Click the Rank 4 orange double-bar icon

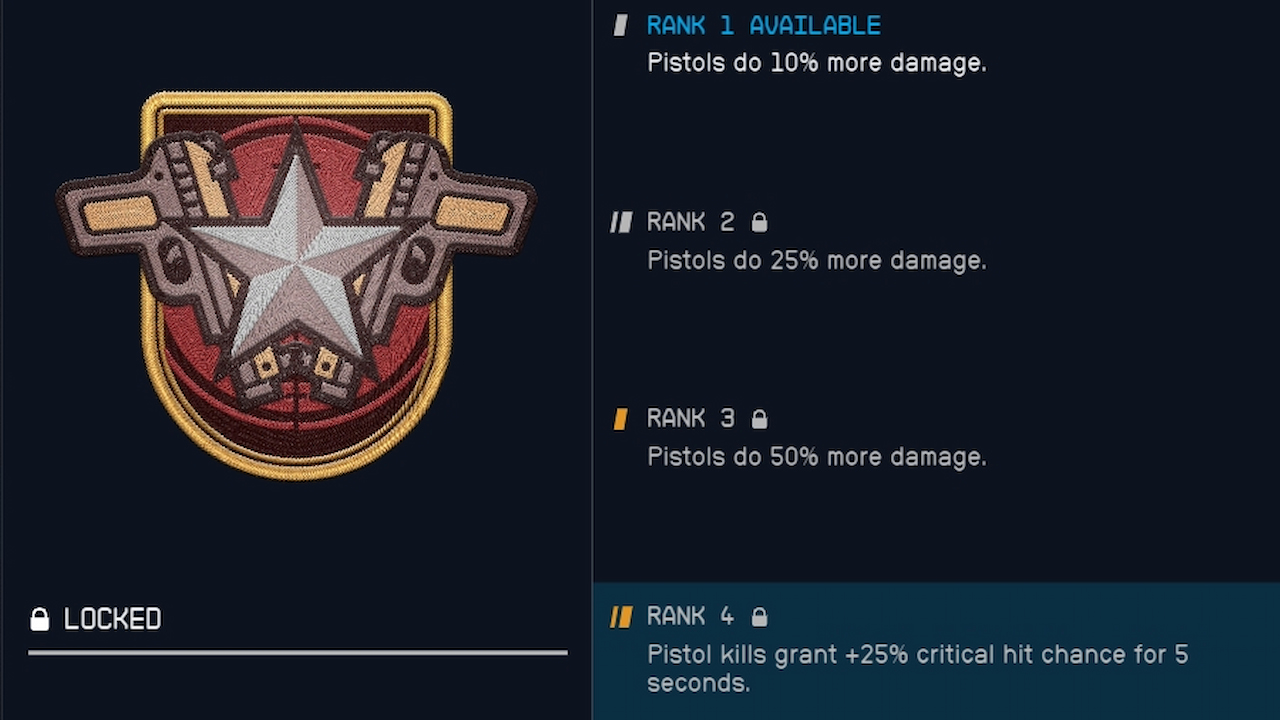[x=621, y=617]
